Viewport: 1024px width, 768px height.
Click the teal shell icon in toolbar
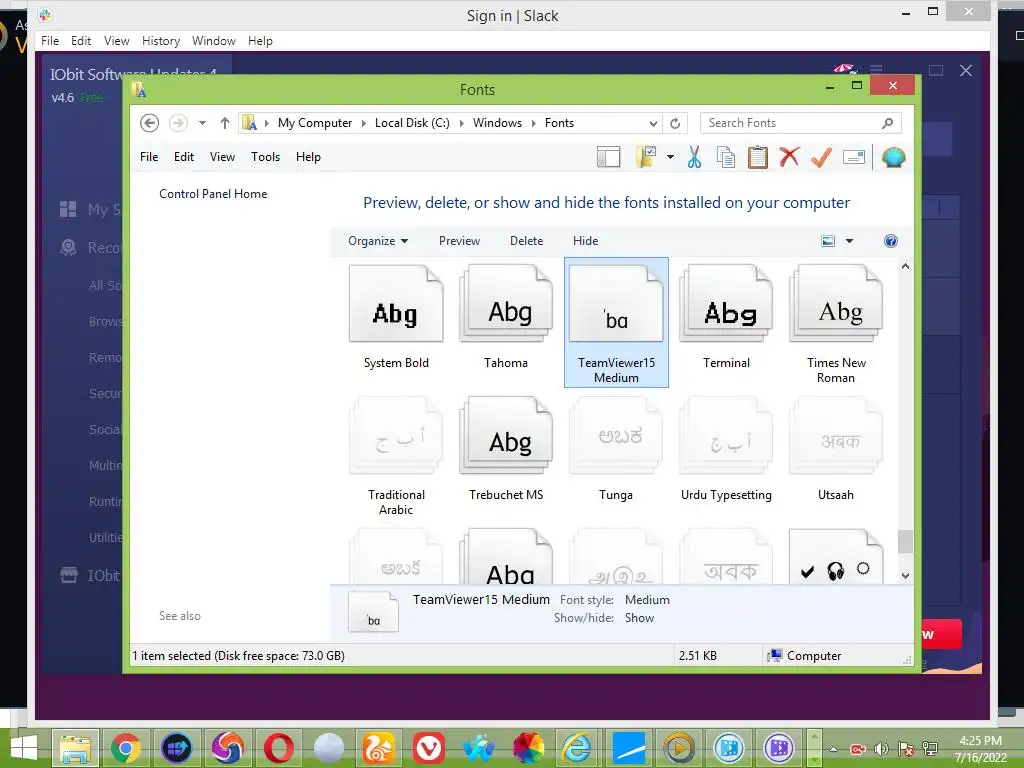893,157
